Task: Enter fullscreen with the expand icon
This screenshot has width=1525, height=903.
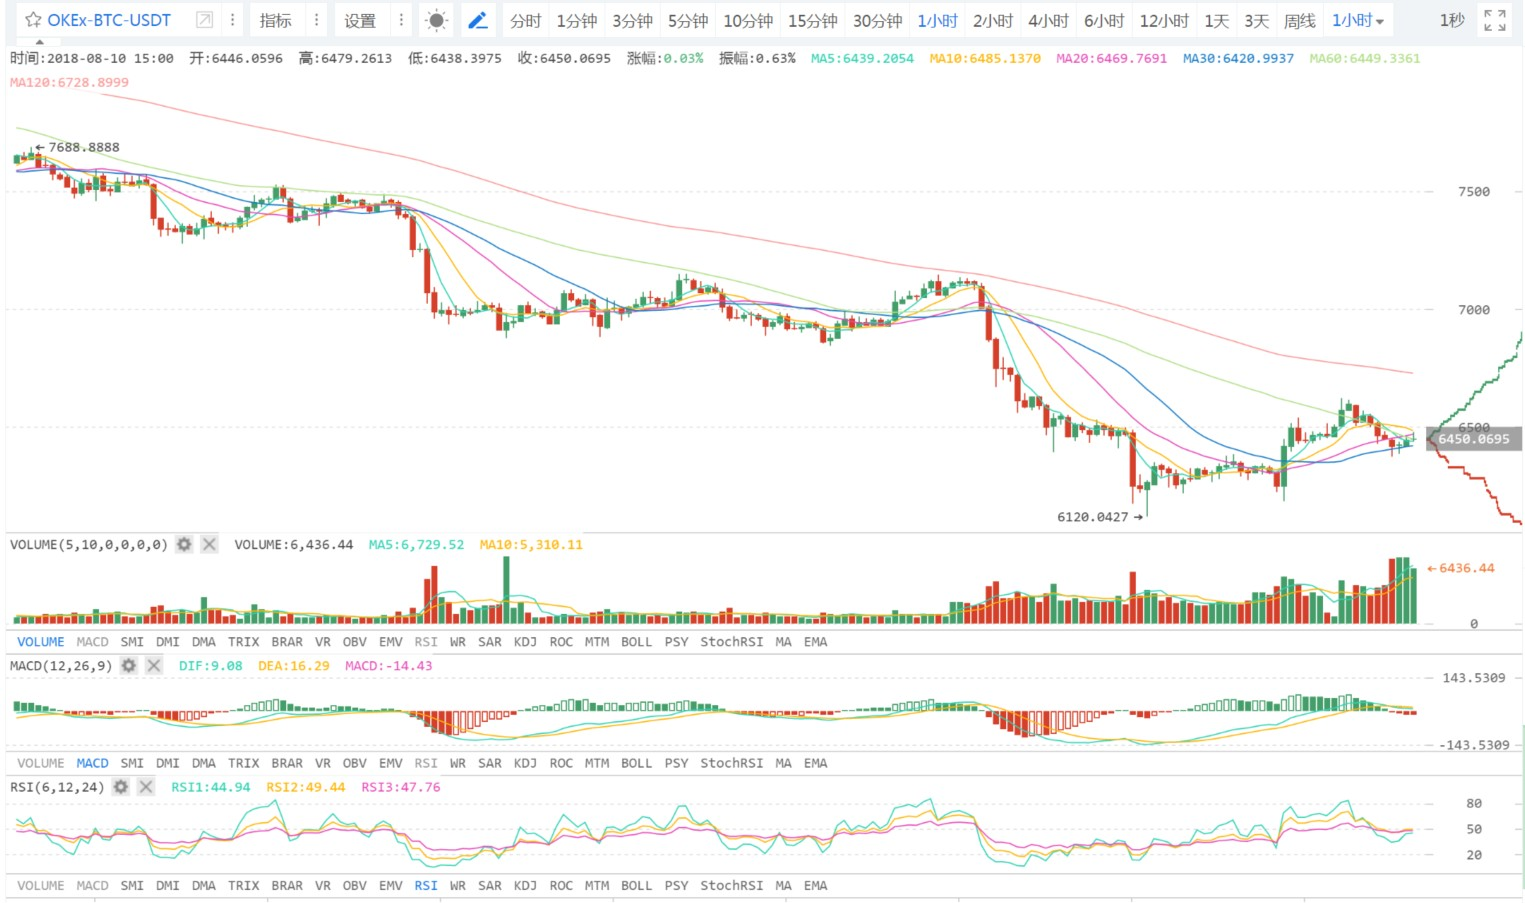Action: [1494, 20]
